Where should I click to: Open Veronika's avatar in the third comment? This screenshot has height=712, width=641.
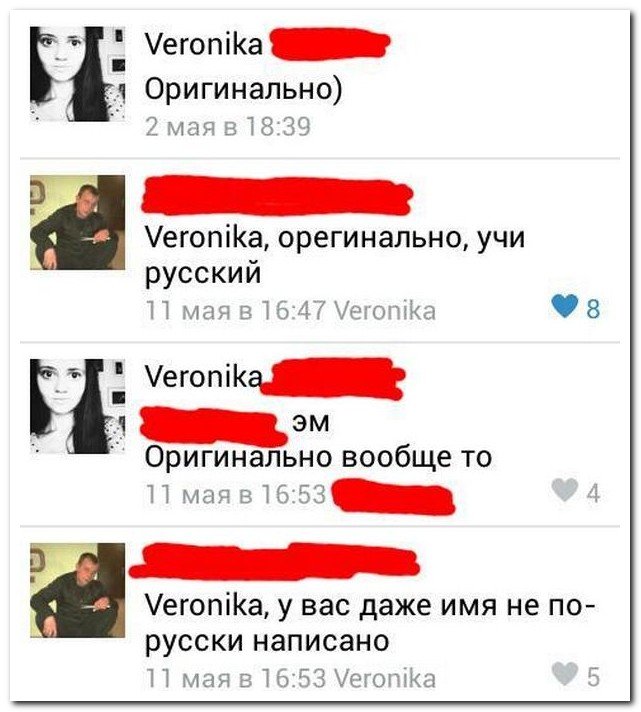[x=78, y=406]
